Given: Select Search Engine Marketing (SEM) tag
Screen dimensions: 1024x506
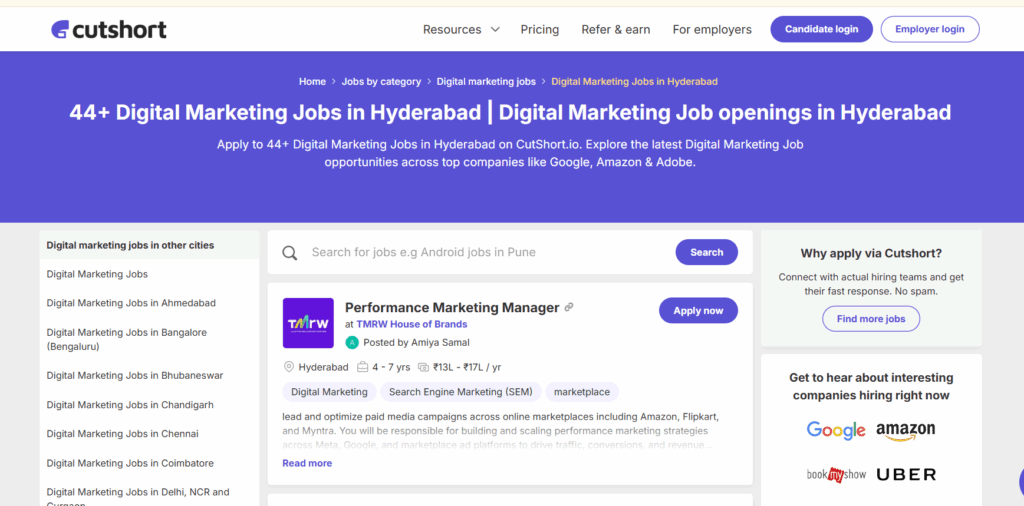Looking at the screenshot, I should pyautogui.click(x=460, y=392).
